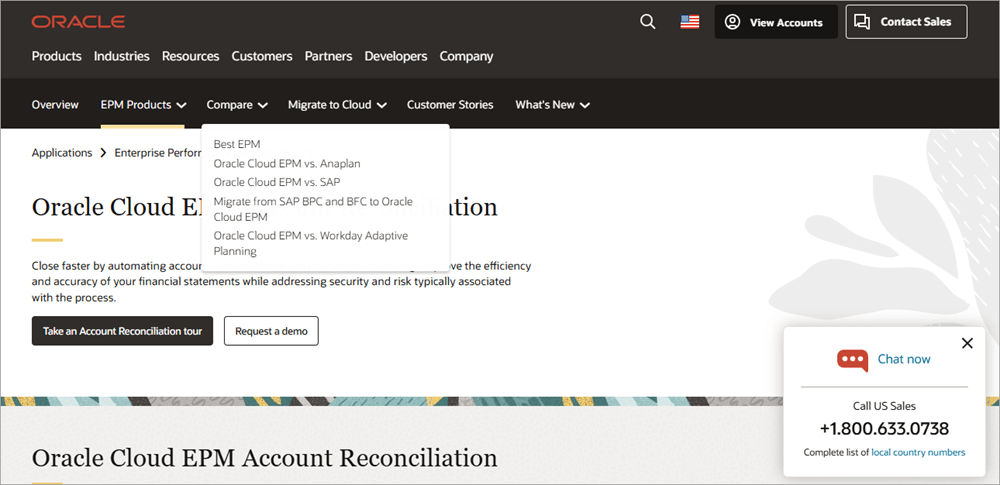Click Request a demo button
The height and width of the screenshot is (485, 1000).
click(x=271, y=331)
